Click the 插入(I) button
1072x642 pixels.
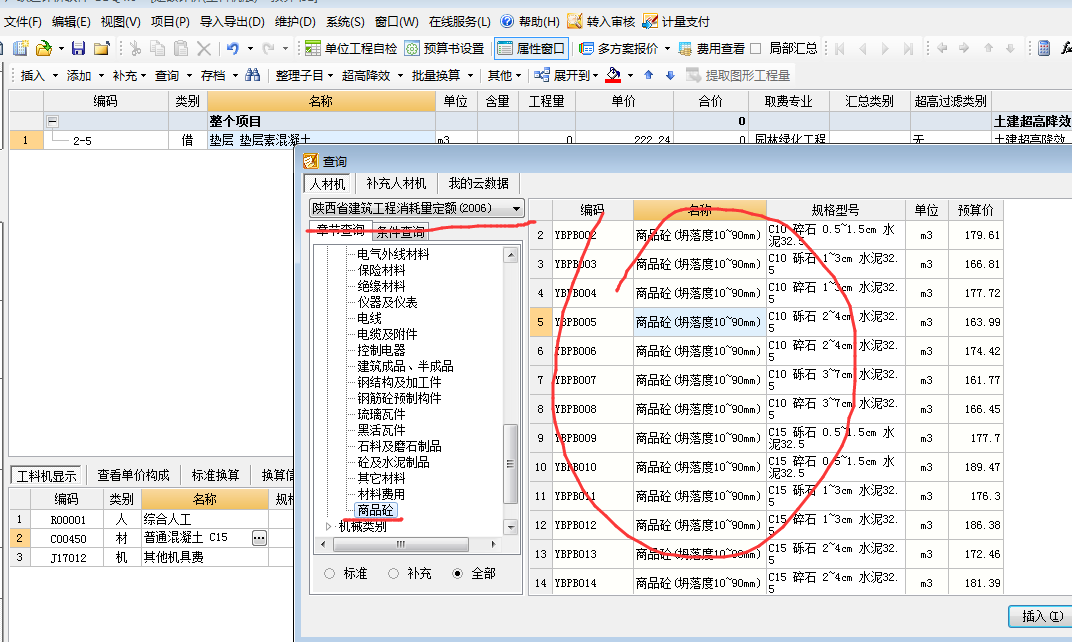(1042, 616)
